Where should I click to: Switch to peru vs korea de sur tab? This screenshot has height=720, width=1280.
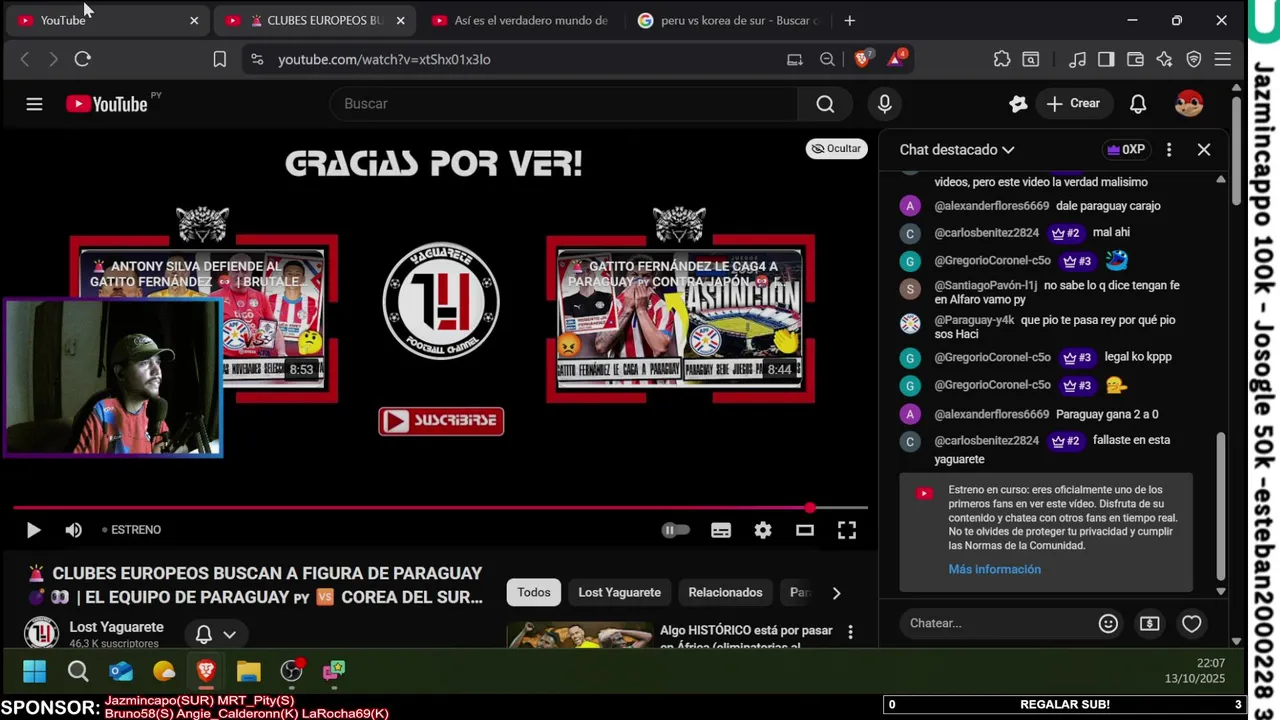(728, 20)
